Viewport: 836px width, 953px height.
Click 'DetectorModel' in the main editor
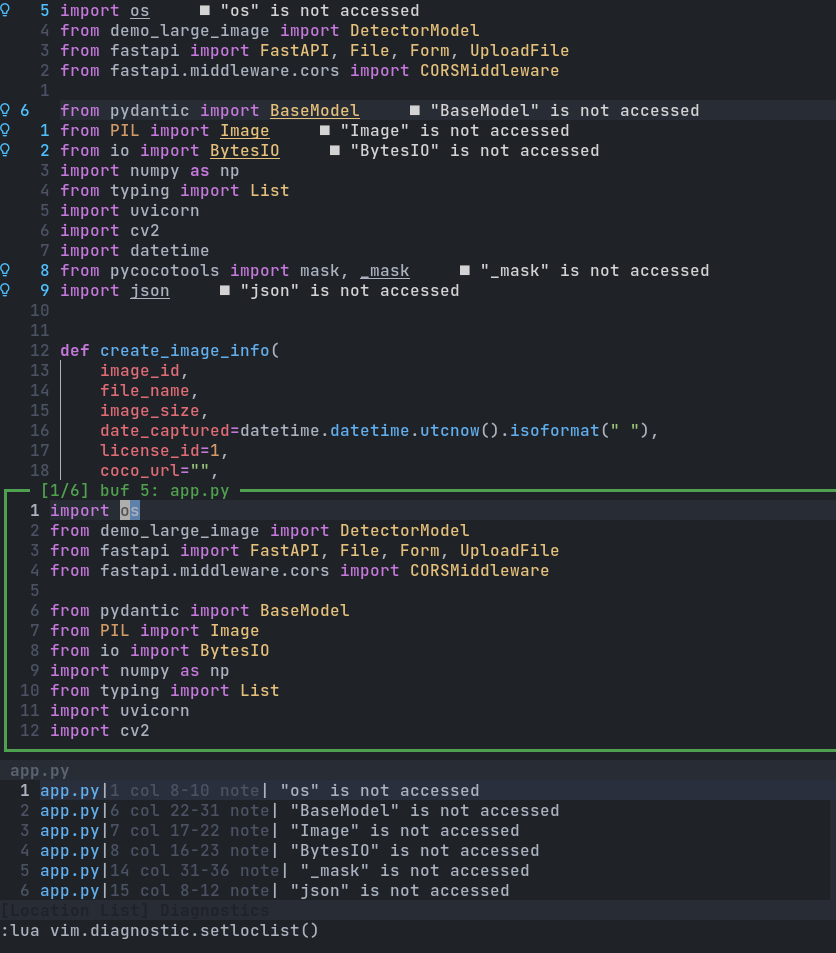[415, 30]
